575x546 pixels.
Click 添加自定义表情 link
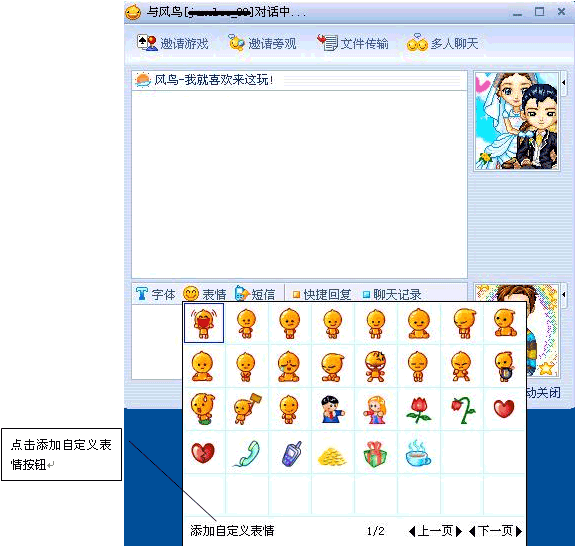point(232,531)
